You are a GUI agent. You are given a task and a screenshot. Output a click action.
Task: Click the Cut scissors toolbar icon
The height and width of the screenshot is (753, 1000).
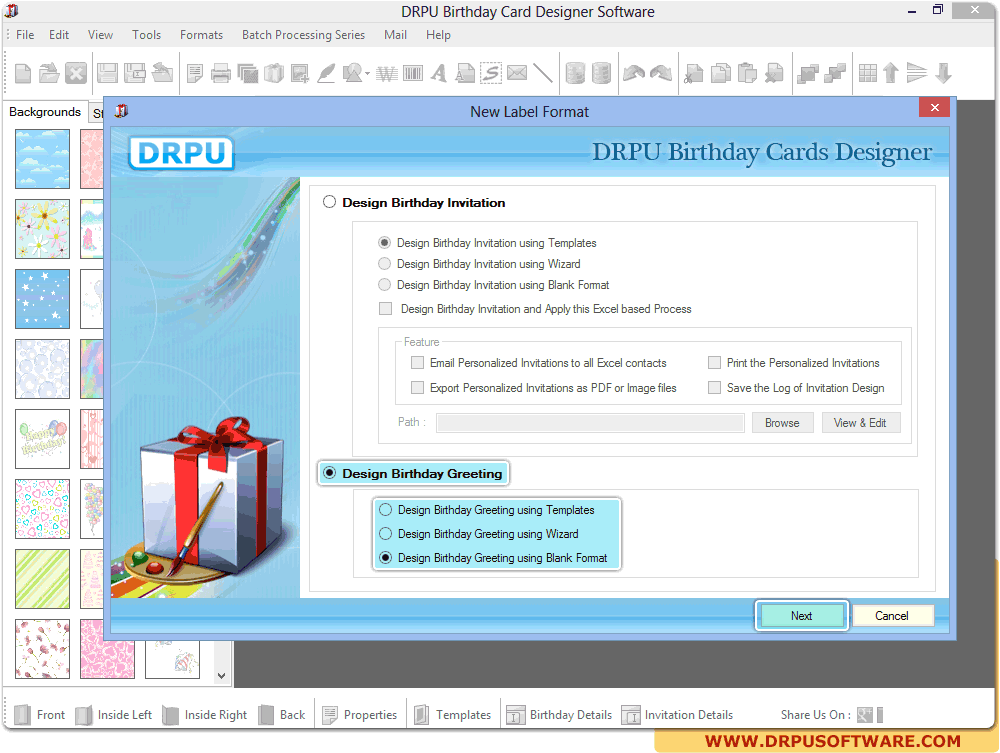coord(693,73)
